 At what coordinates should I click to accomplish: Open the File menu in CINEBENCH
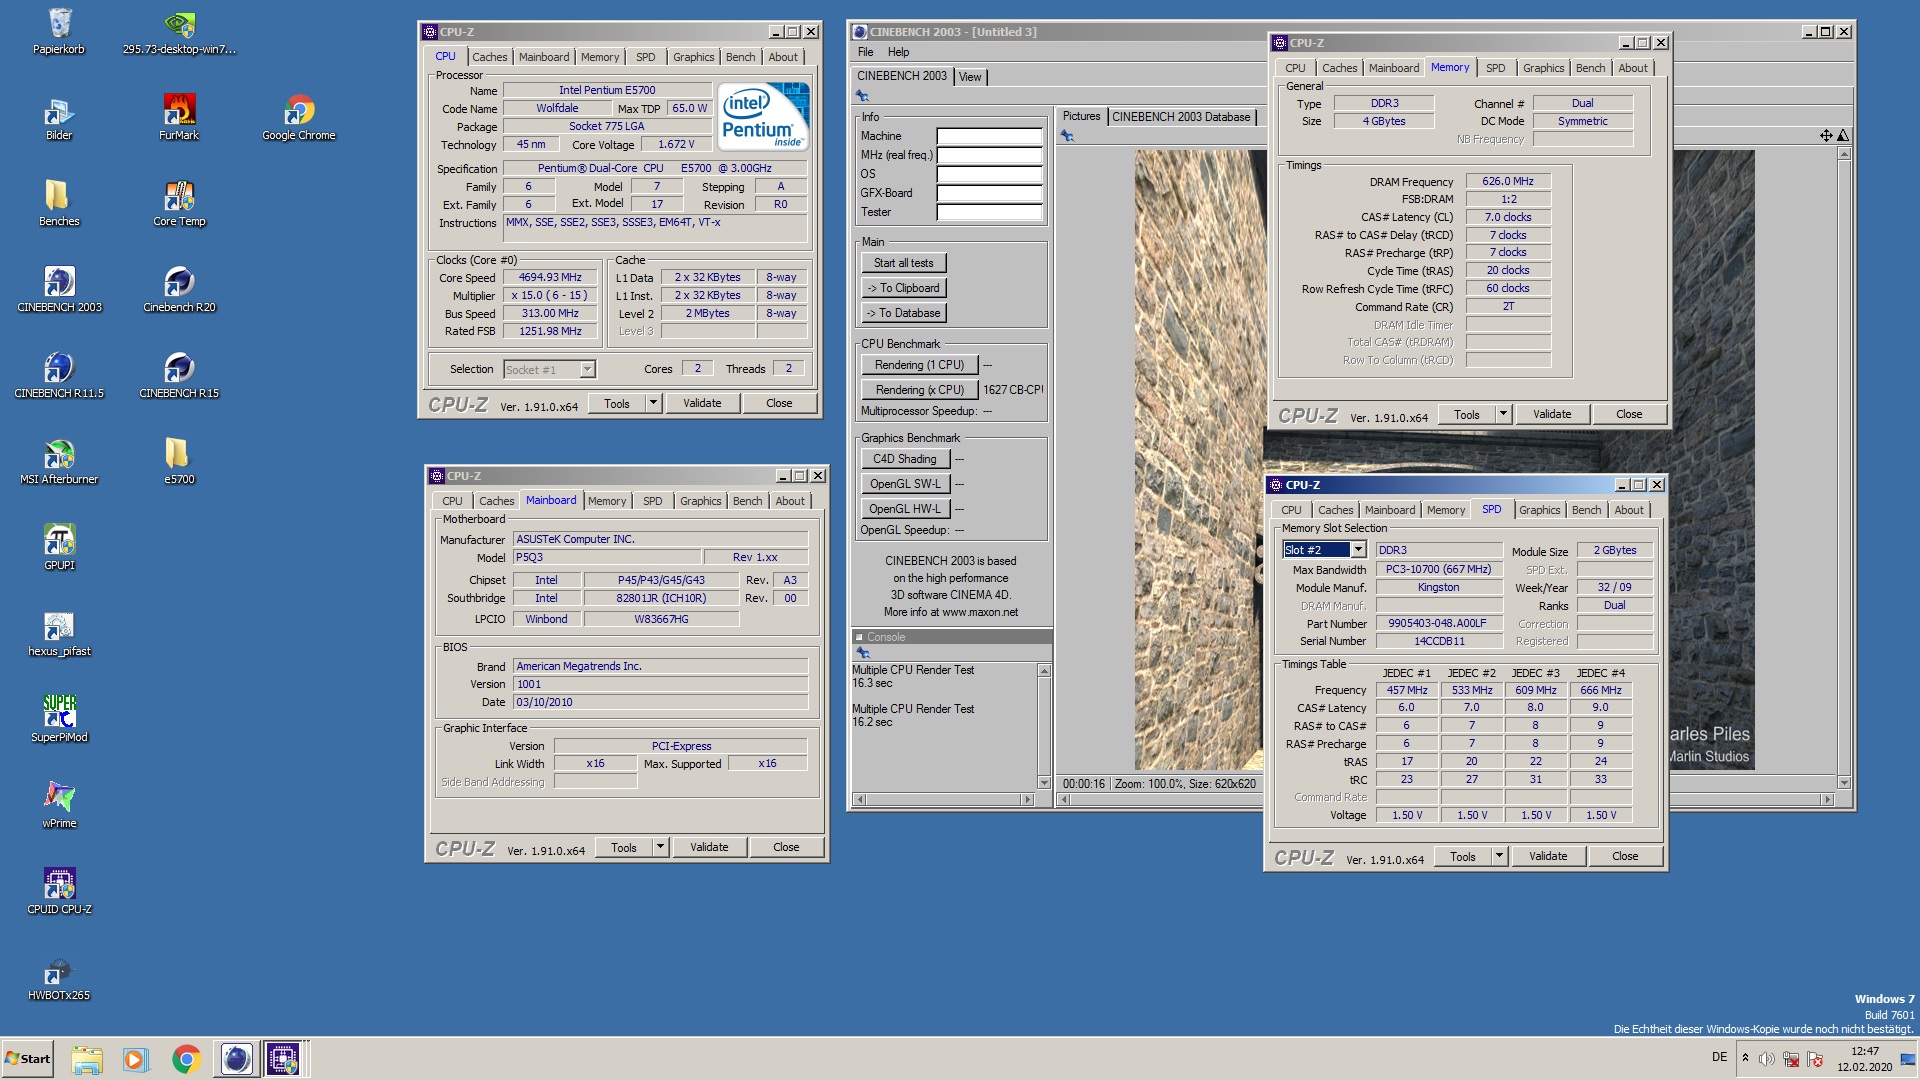(865, 52)
